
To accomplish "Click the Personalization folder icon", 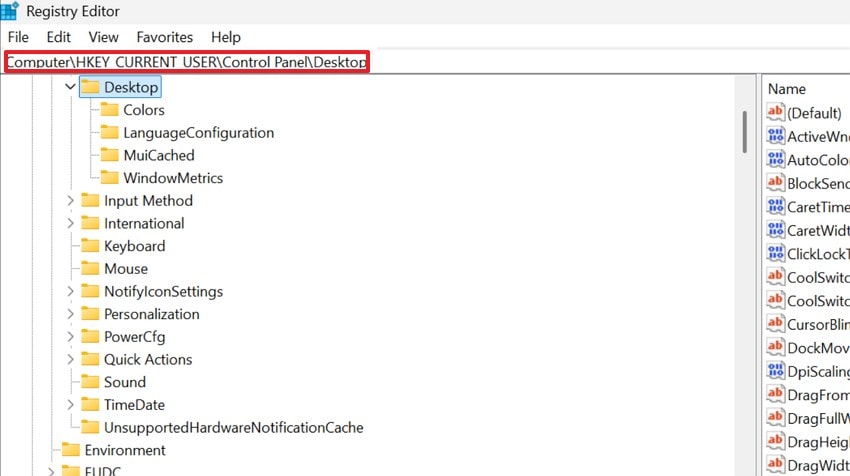I will tap(91, 314).
